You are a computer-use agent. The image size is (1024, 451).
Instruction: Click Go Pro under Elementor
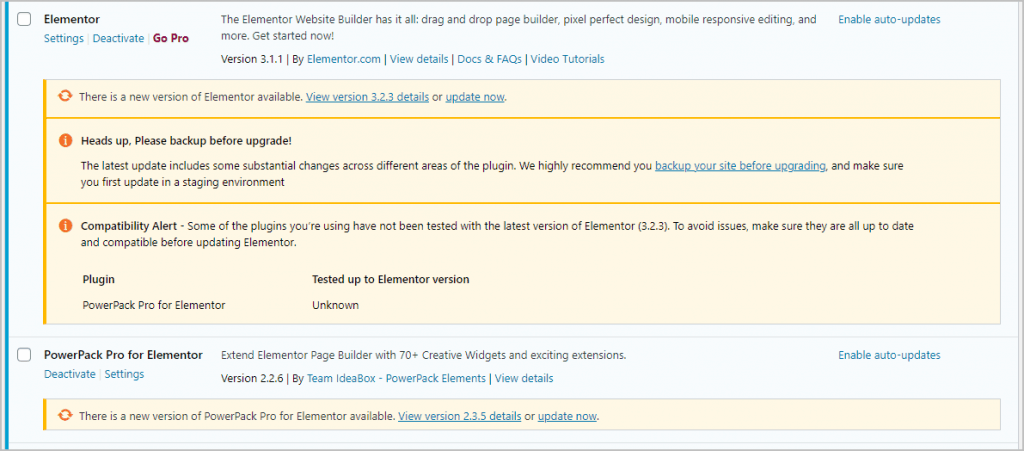(170, 38)
